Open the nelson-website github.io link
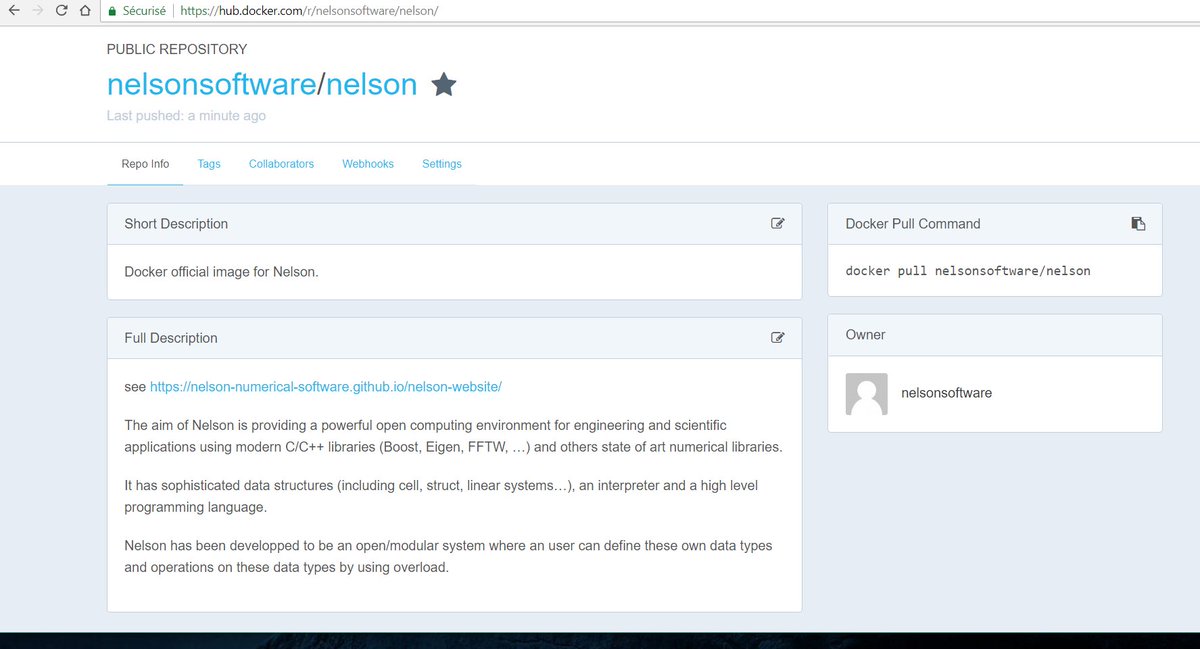The height and width of the screenshot is (649, 1200). pyautogui.click(x=326, y=387)
